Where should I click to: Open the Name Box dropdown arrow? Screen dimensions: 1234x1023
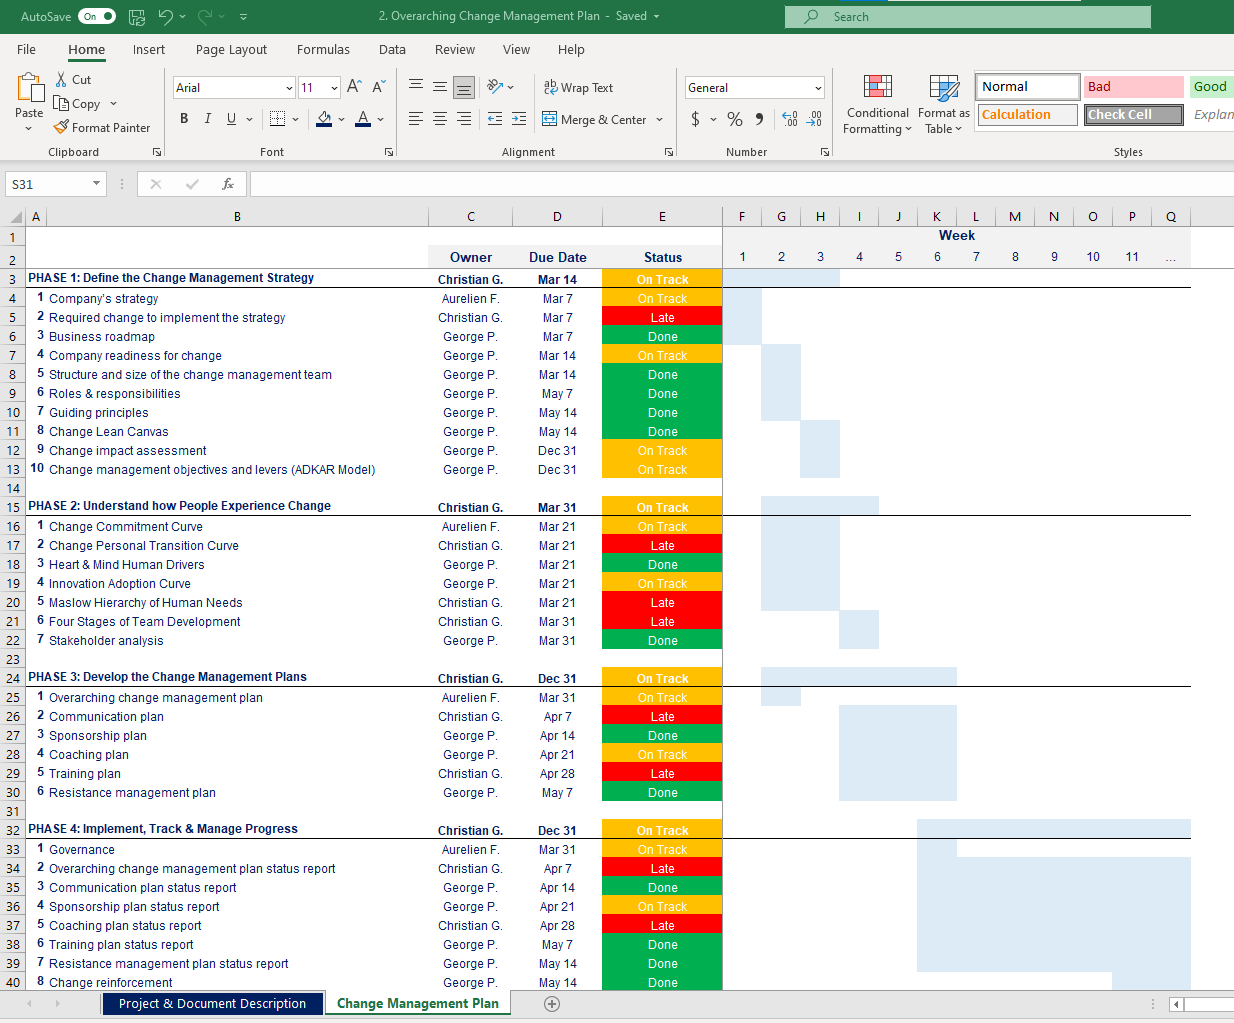[x=96, y=184]
